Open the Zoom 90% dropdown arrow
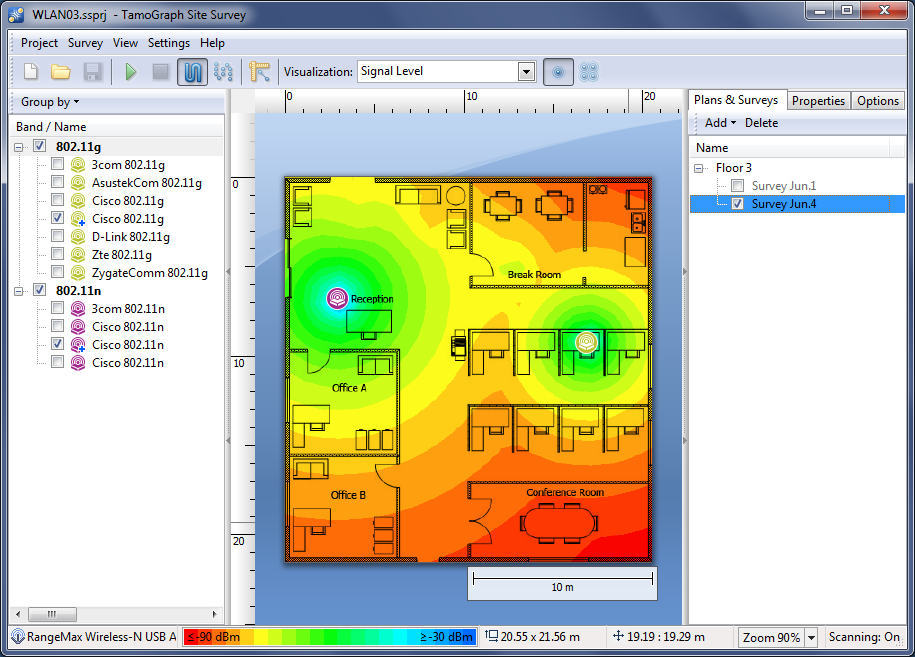Image resolution: width=915 pixels, height=657 pixels. coord(811,637)
